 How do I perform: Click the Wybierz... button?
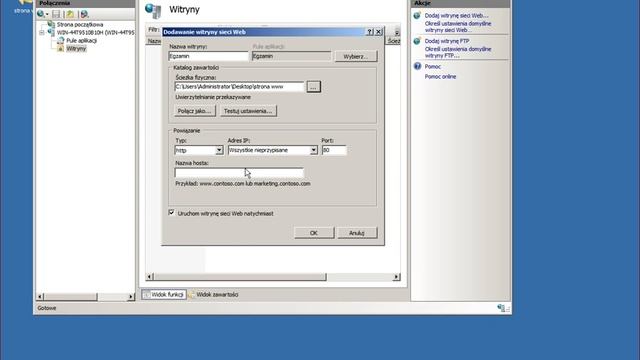356,56
